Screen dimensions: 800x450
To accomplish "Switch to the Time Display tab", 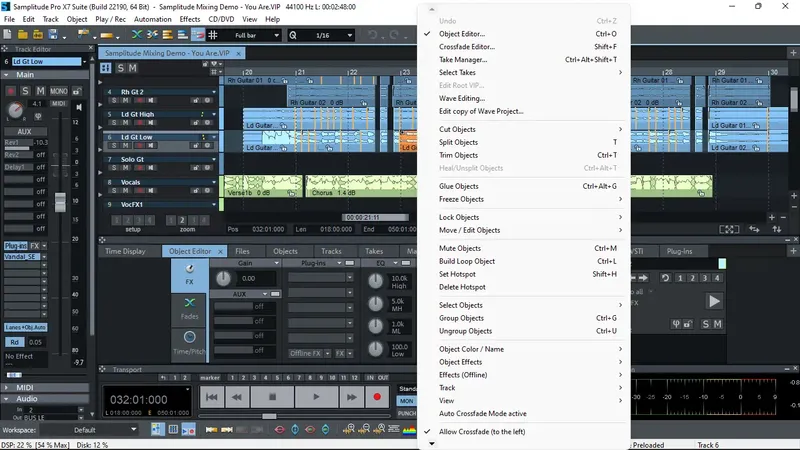I will tap(125, 251).
